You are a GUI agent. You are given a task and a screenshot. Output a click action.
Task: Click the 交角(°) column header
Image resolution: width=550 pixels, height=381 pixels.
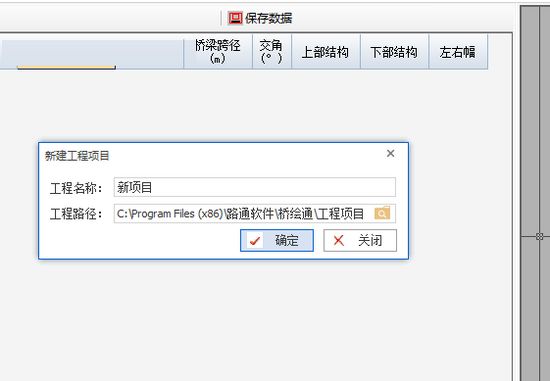pyautogui.click(x=271, y=52)
